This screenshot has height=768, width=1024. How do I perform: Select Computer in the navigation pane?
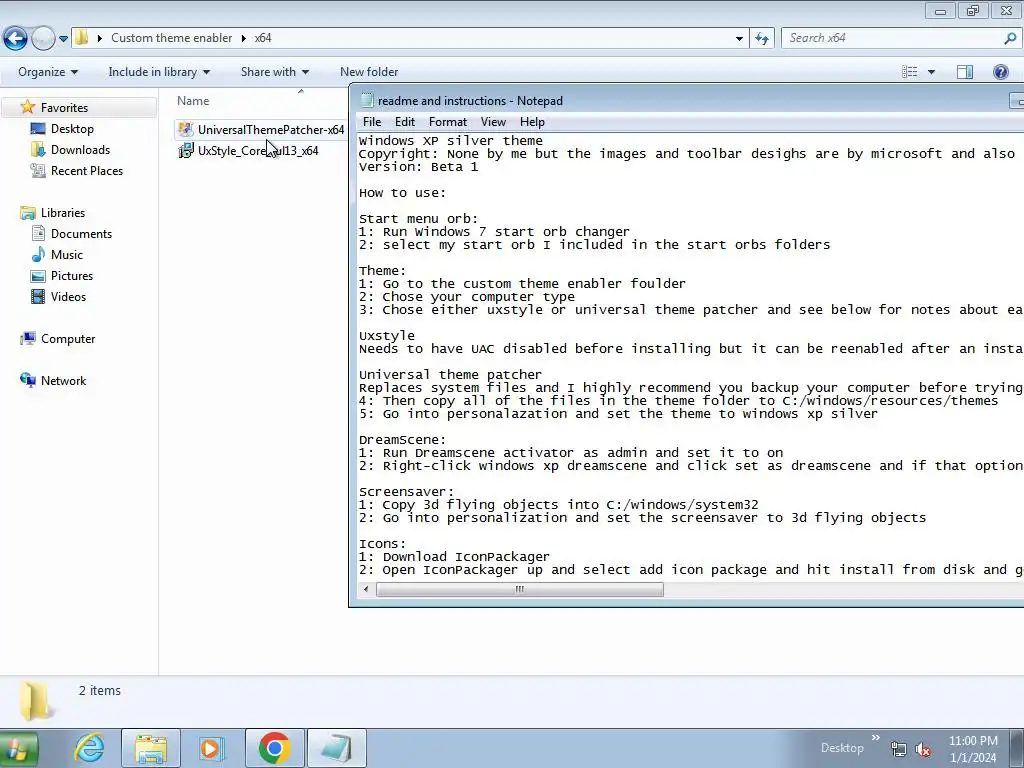click(68, 339)
